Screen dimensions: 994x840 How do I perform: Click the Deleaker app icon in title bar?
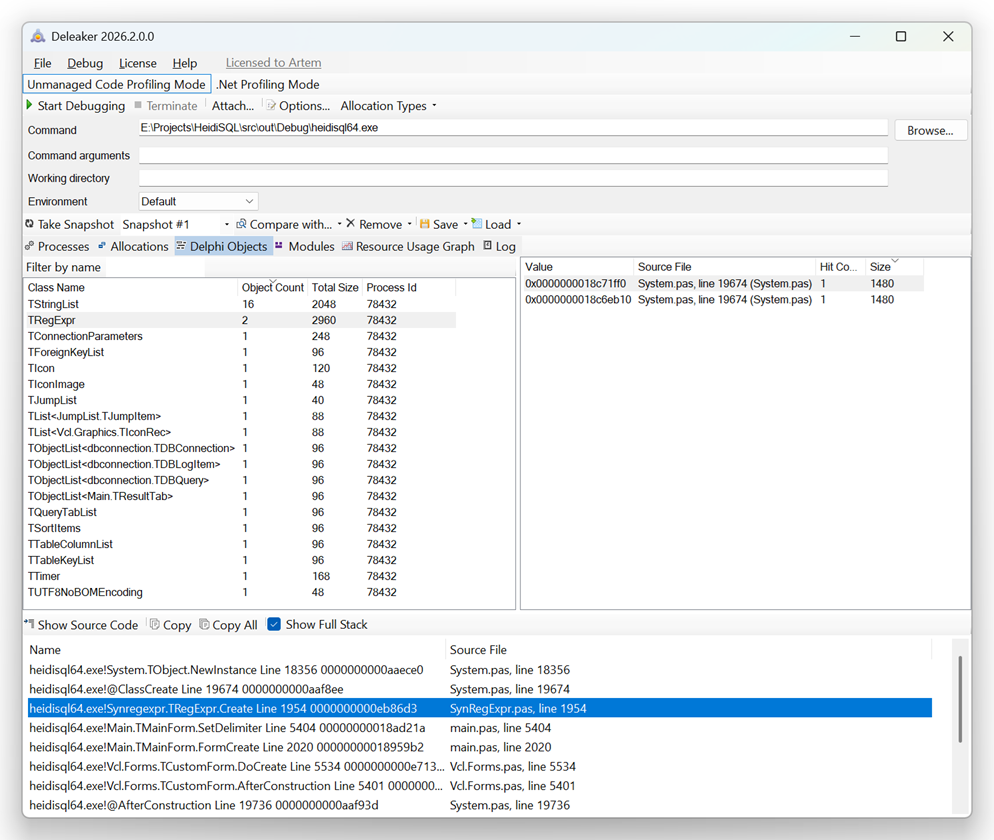coord(38,36)
